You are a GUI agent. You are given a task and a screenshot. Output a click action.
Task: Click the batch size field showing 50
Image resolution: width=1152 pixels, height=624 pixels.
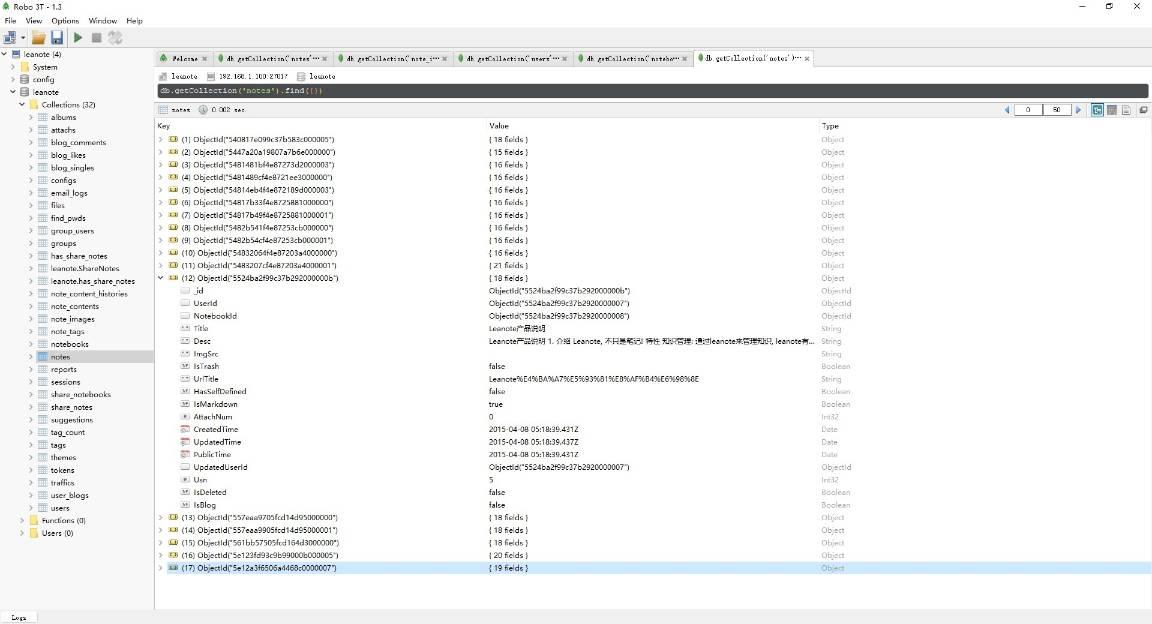coord(1056,110)
